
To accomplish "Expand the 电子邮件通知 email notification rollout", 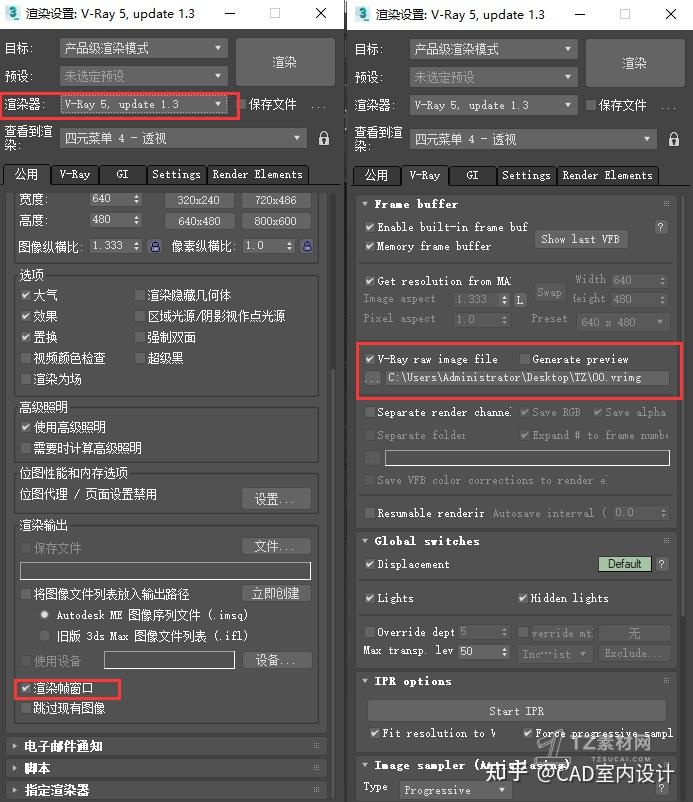I will [x=14, y=746].
